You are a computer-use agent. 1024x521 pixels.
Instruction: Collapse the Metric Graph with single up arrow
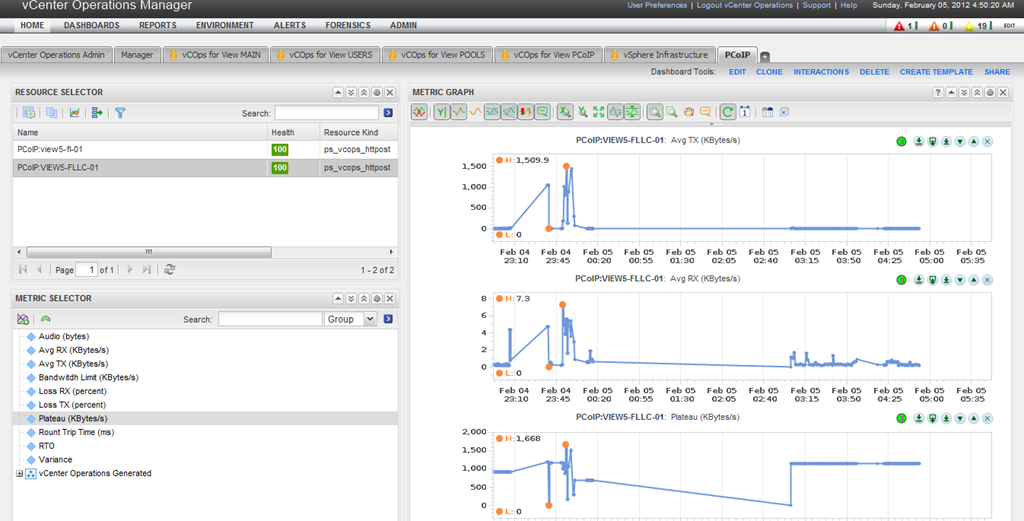tap(951, 93)
